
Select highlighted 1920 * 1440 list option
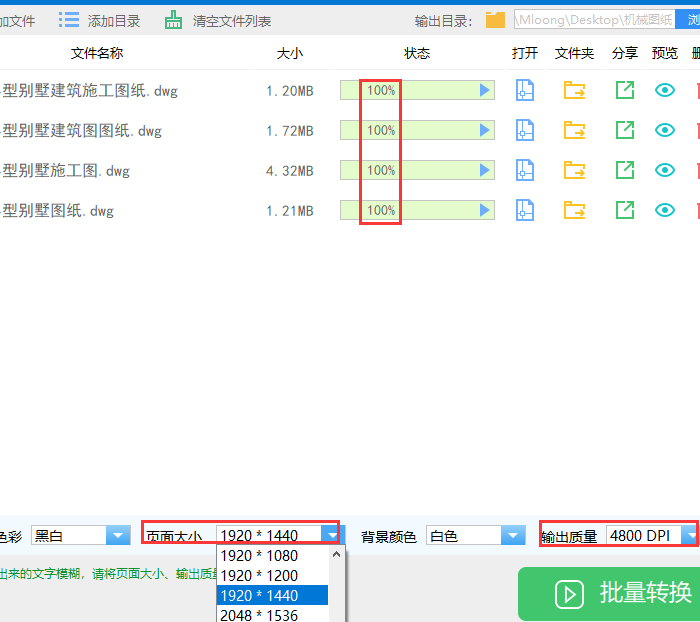pyautogui.click(x=272, y=596)
